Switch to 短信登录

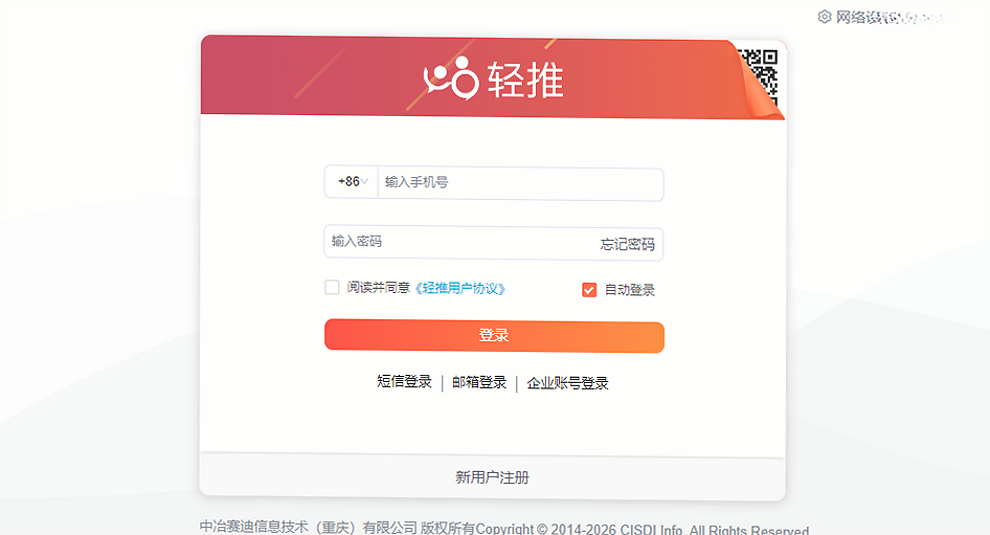pyautogui.click(x=404, y=382)
